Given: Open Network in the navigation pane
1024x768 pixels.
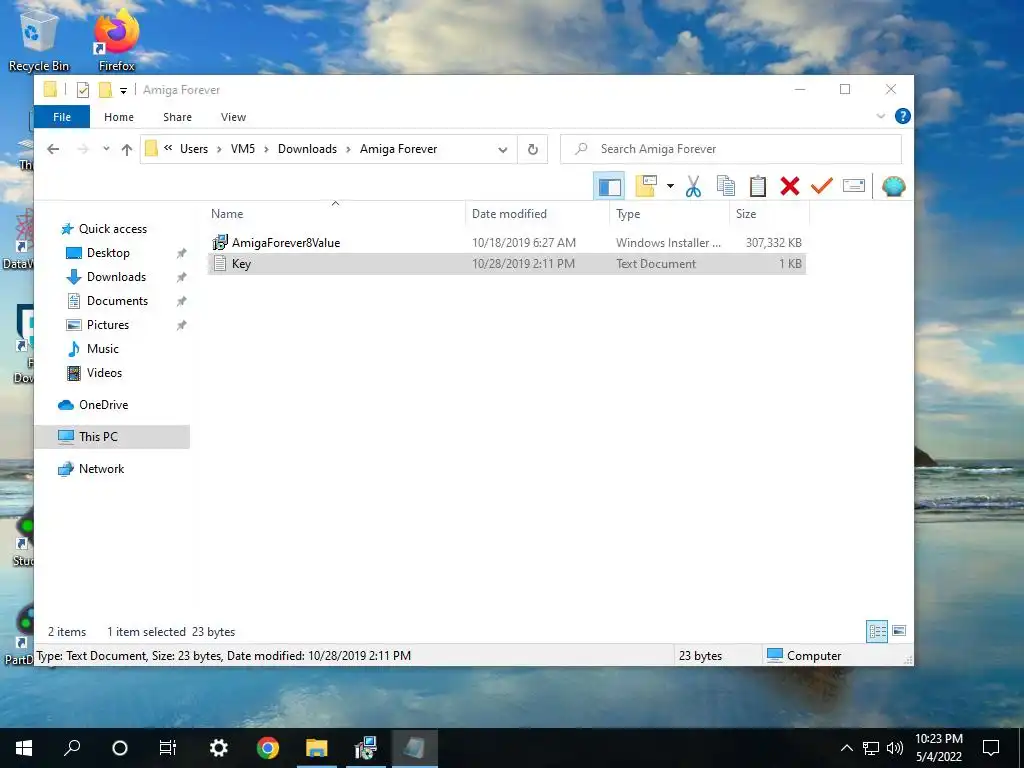Looking at the screenshot, I should click(x=101, y=469).
